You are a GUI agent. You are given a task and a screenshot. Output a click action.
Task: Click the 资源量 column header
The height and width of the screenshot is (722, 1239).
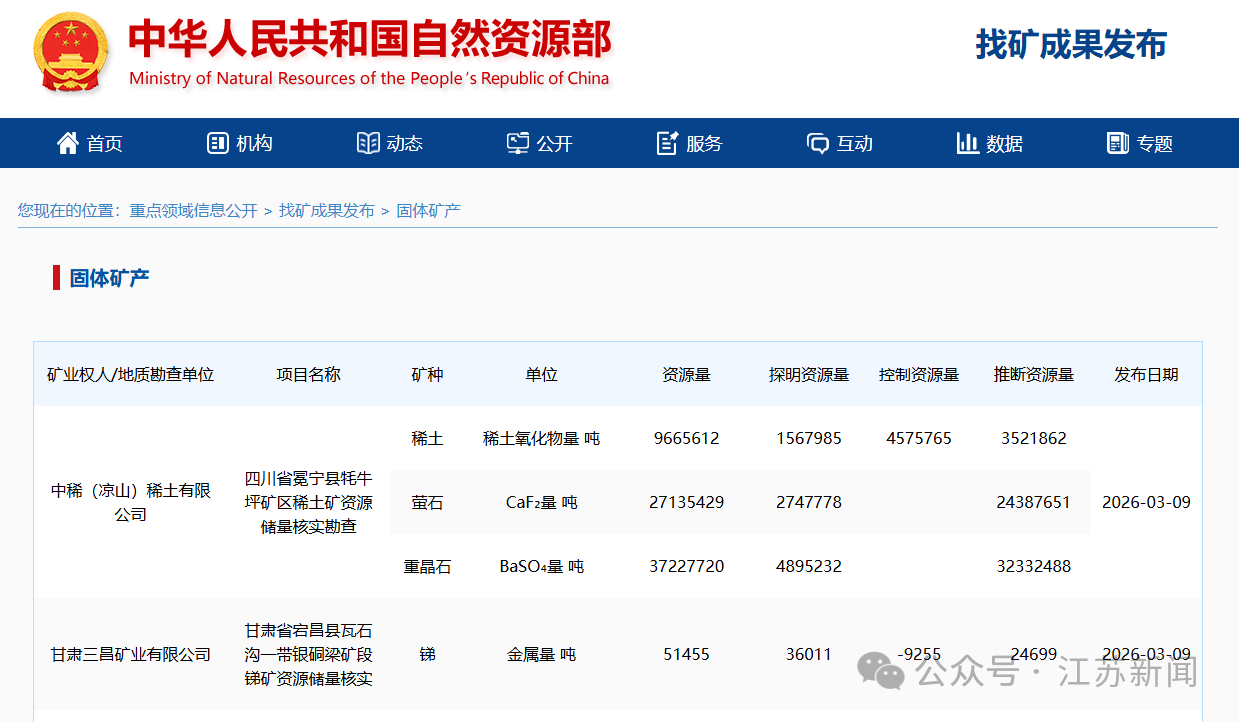686,375
